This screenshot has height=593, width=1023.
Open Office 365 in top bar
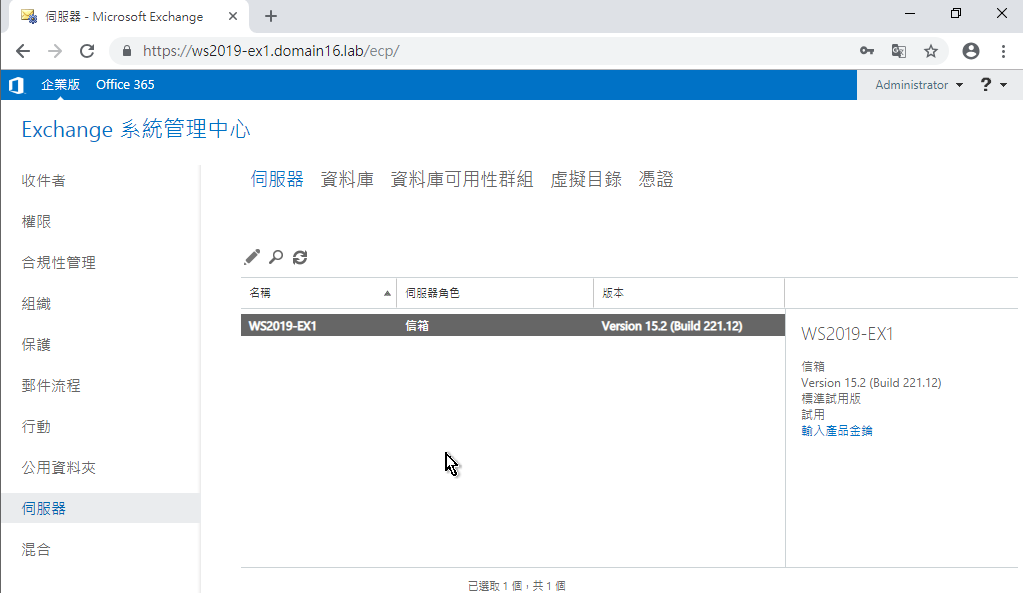[125, 85]
